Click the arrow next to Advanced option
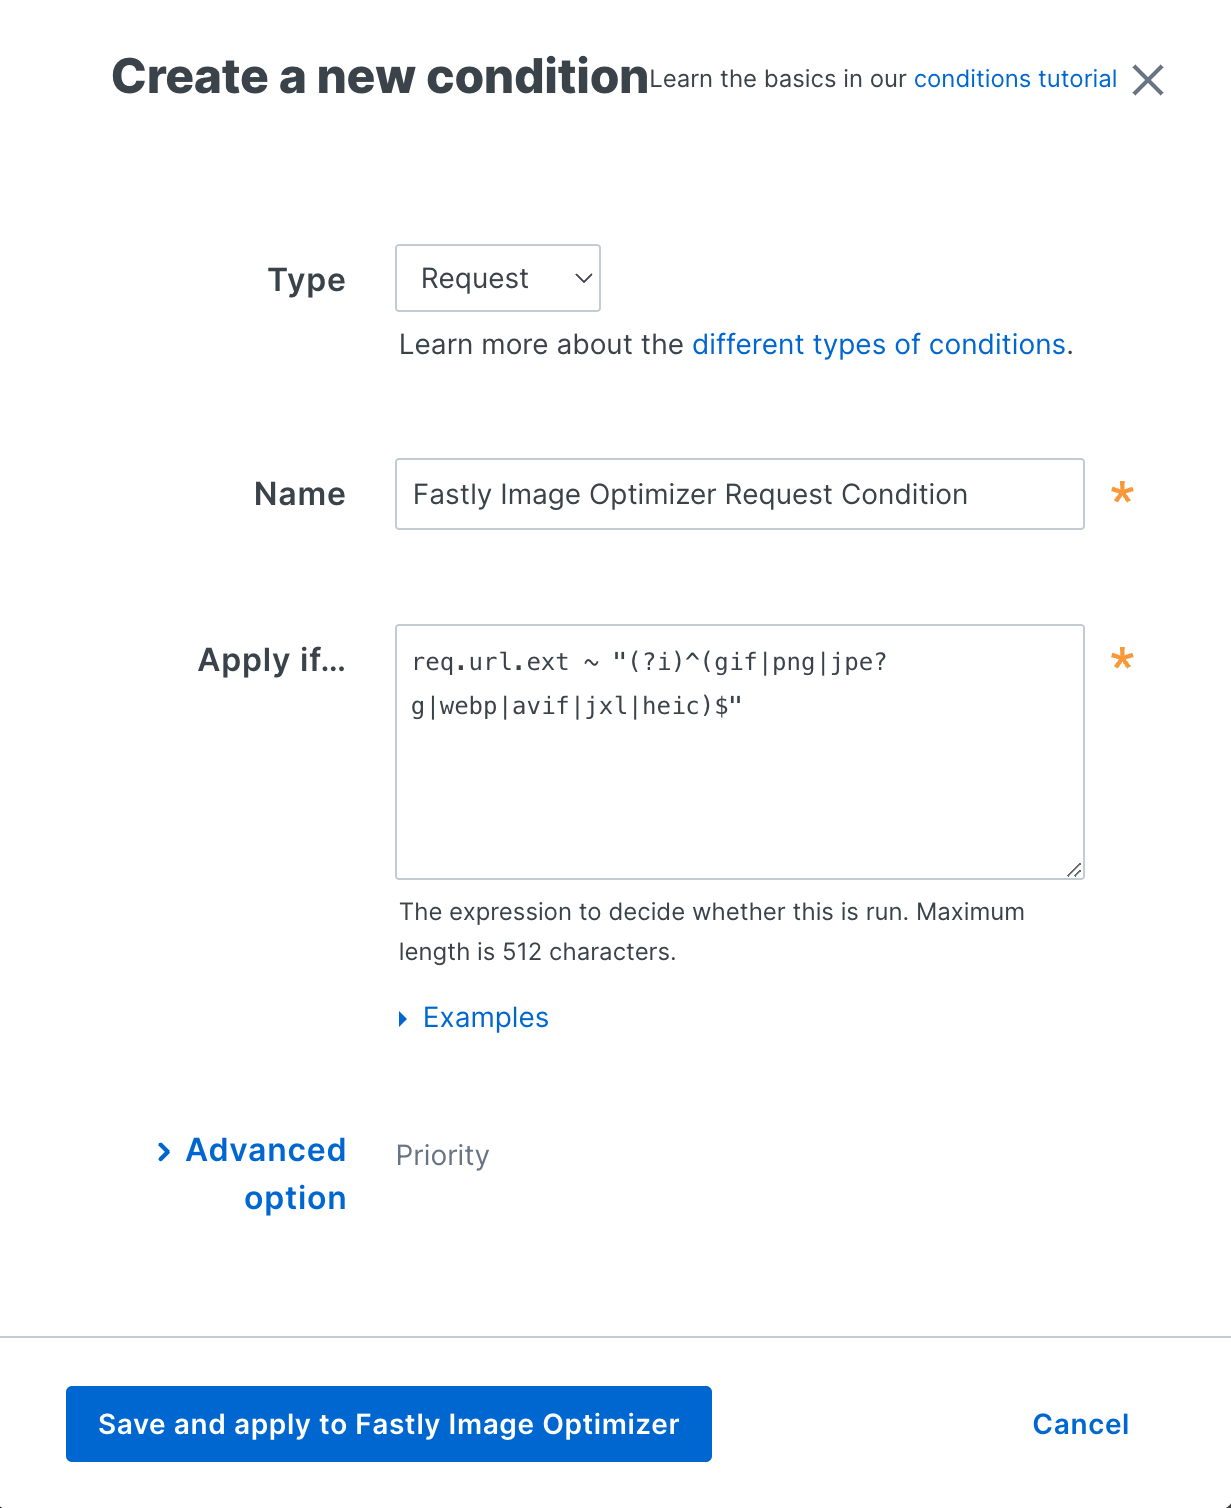The height and width of the screenshot is (1508, 1231). (166, 1152)
